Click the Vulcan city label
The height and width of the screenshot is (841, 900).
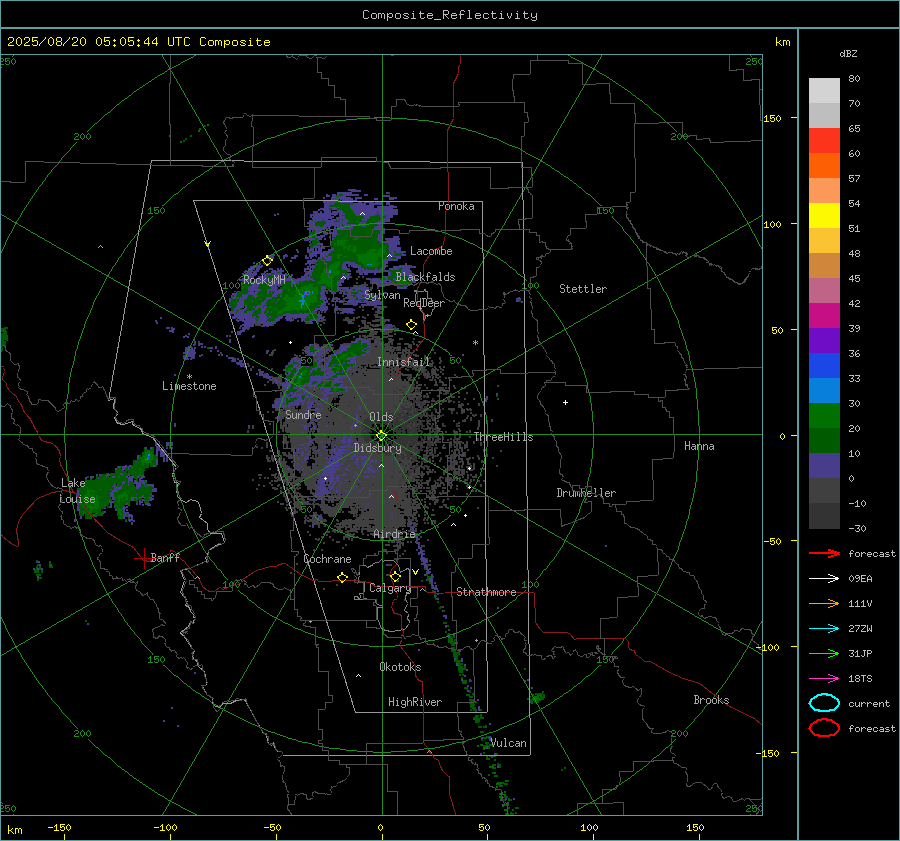pos(508,743)
